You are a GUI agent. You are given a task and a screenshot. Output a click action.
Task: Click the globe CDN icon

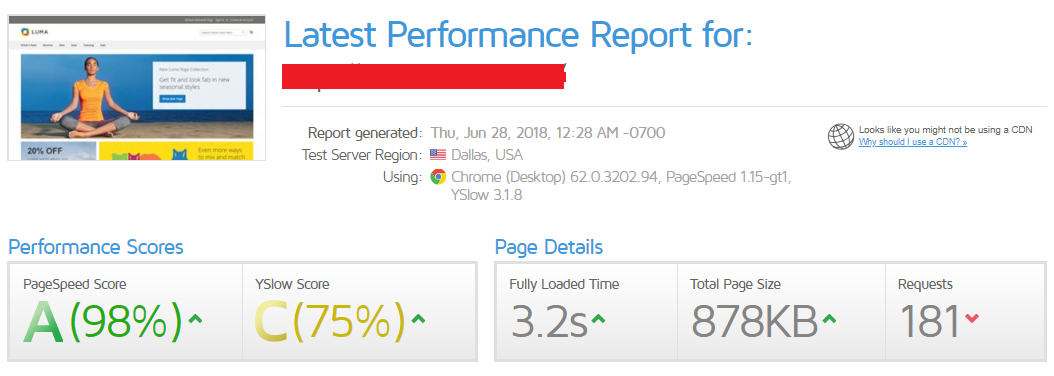tap(840, 137)
